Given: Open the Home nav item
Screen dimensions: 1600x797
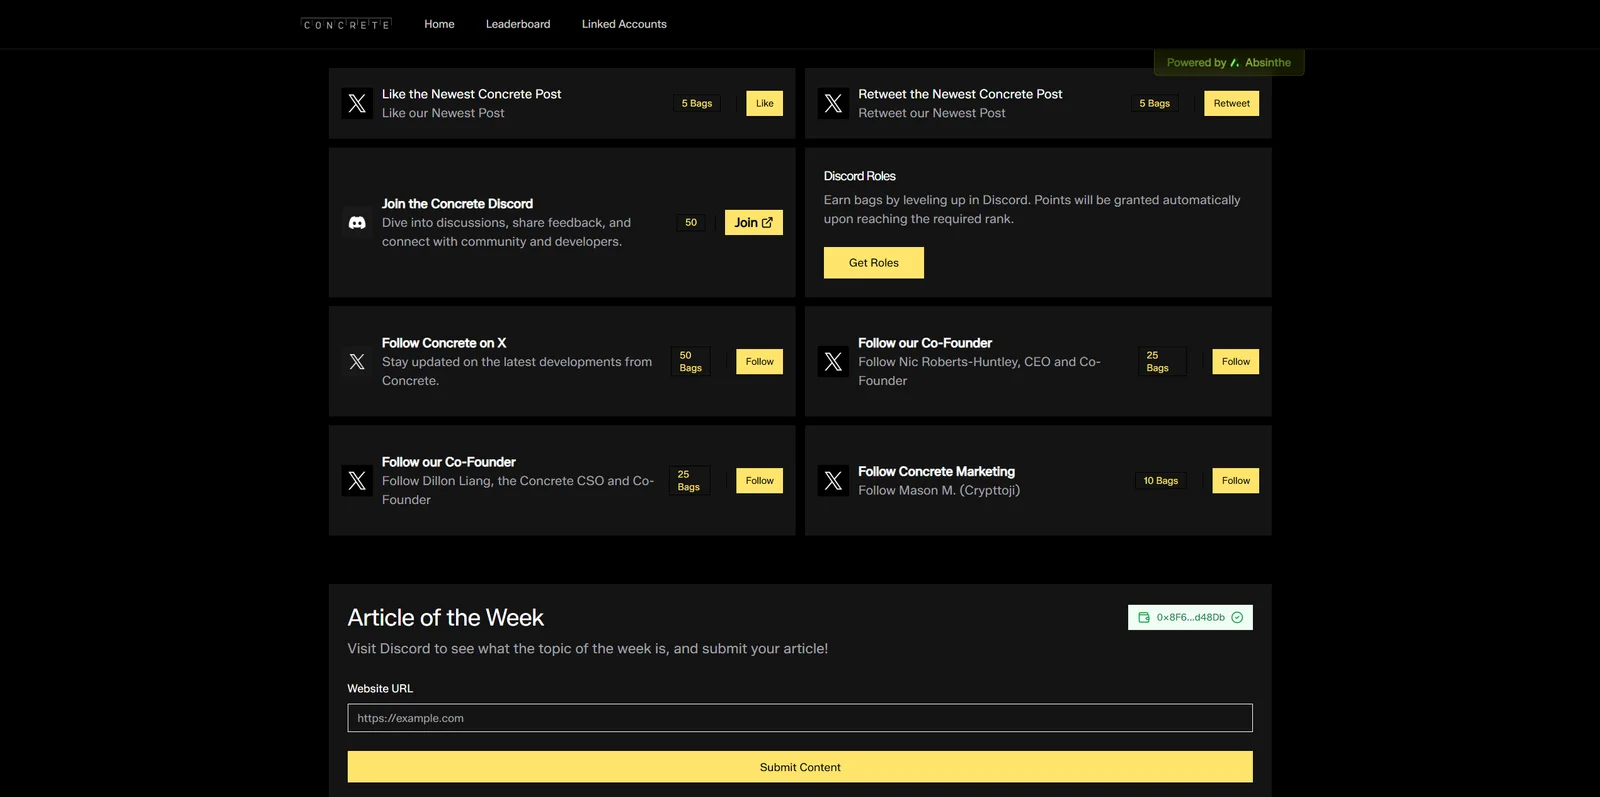Looking at the screenshot, I should (439, 24).
